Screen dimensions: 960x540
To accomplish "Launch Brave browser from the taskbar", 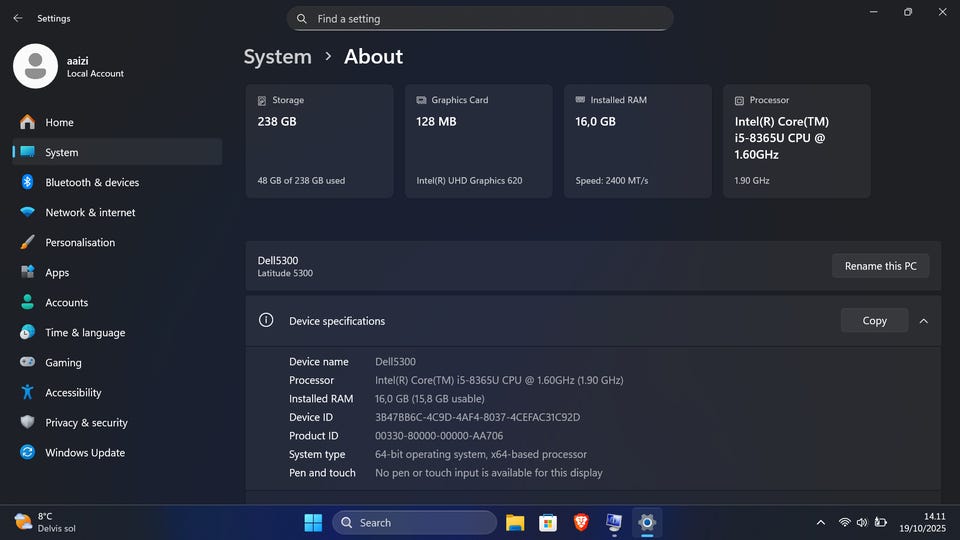I will (581, 522).
